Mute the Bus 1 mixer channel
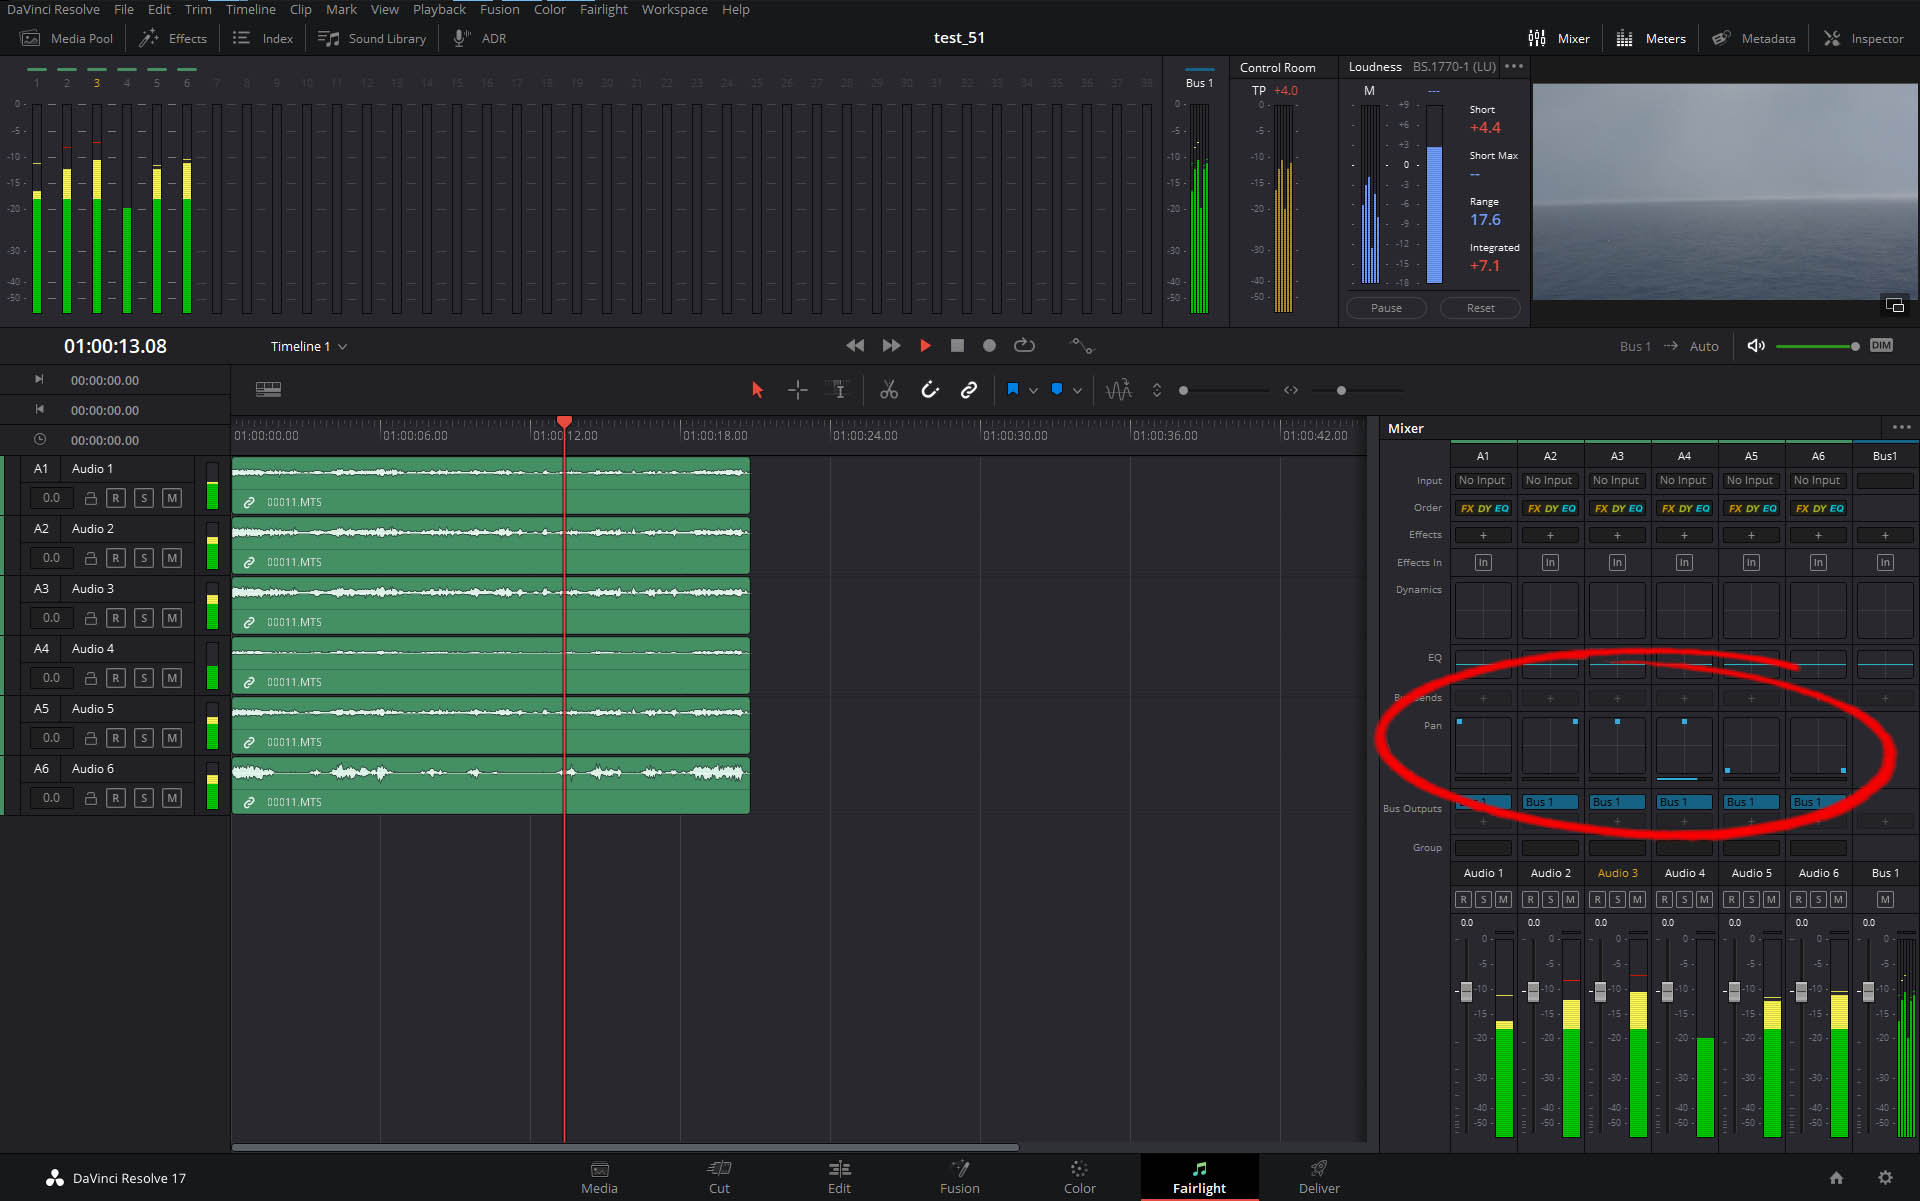 1885,900
